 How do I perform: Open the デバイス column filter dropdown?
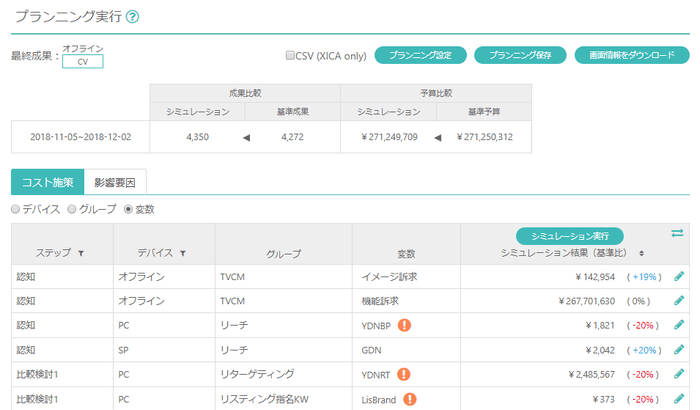[183, 254]
